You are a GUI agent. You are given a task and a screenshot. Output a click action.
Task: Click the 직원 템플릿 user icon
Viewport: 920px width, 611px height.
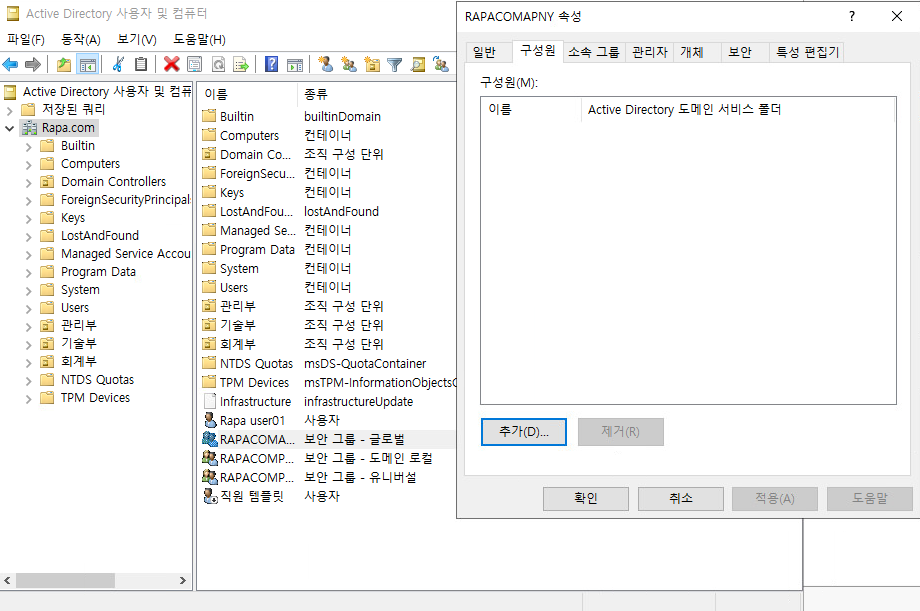pyautogui.click(x=210, y=496)
